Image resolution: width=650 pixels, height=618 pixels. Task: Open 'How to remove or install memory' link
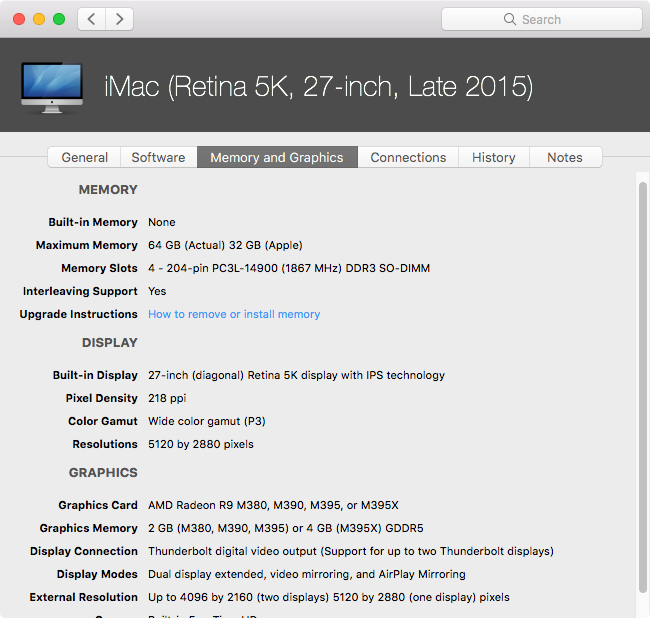click(x=234, y=314)
